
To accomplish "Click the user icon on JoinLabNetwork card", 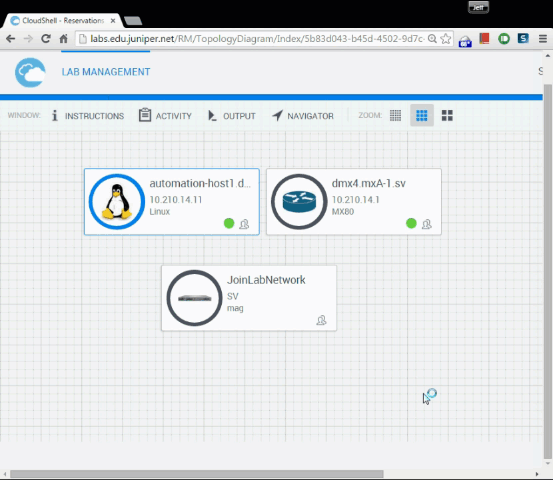I will click(x=321, y=320).
